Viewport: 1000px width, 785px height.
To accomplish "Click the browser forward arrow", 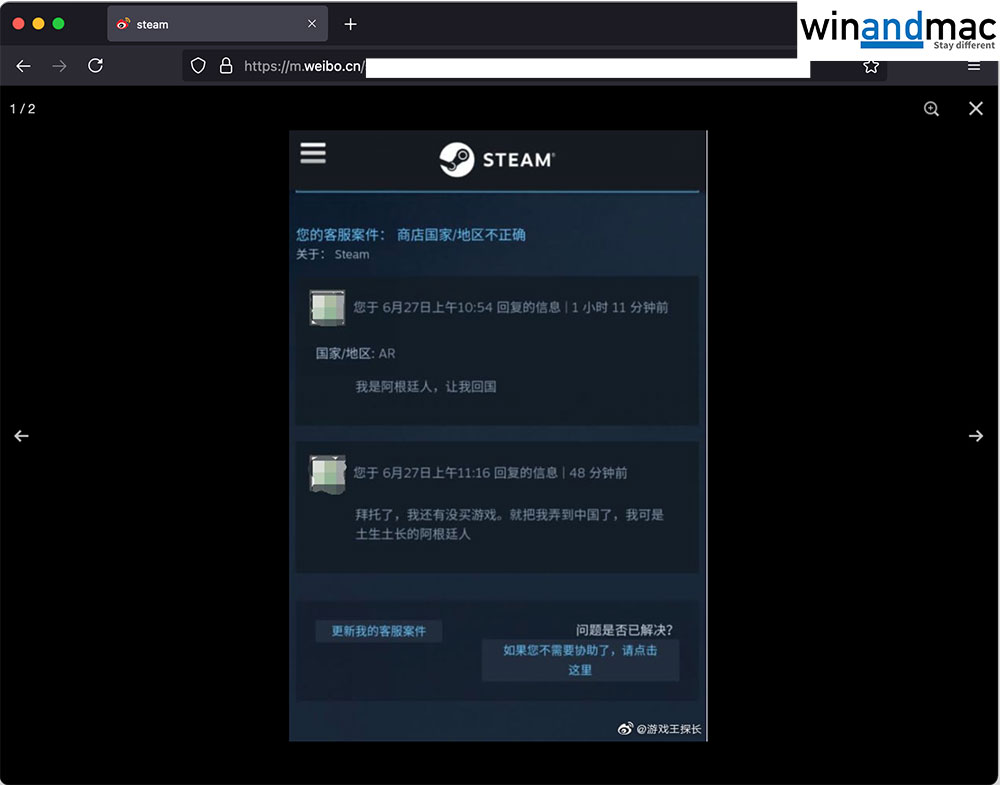I will (59, 66).
